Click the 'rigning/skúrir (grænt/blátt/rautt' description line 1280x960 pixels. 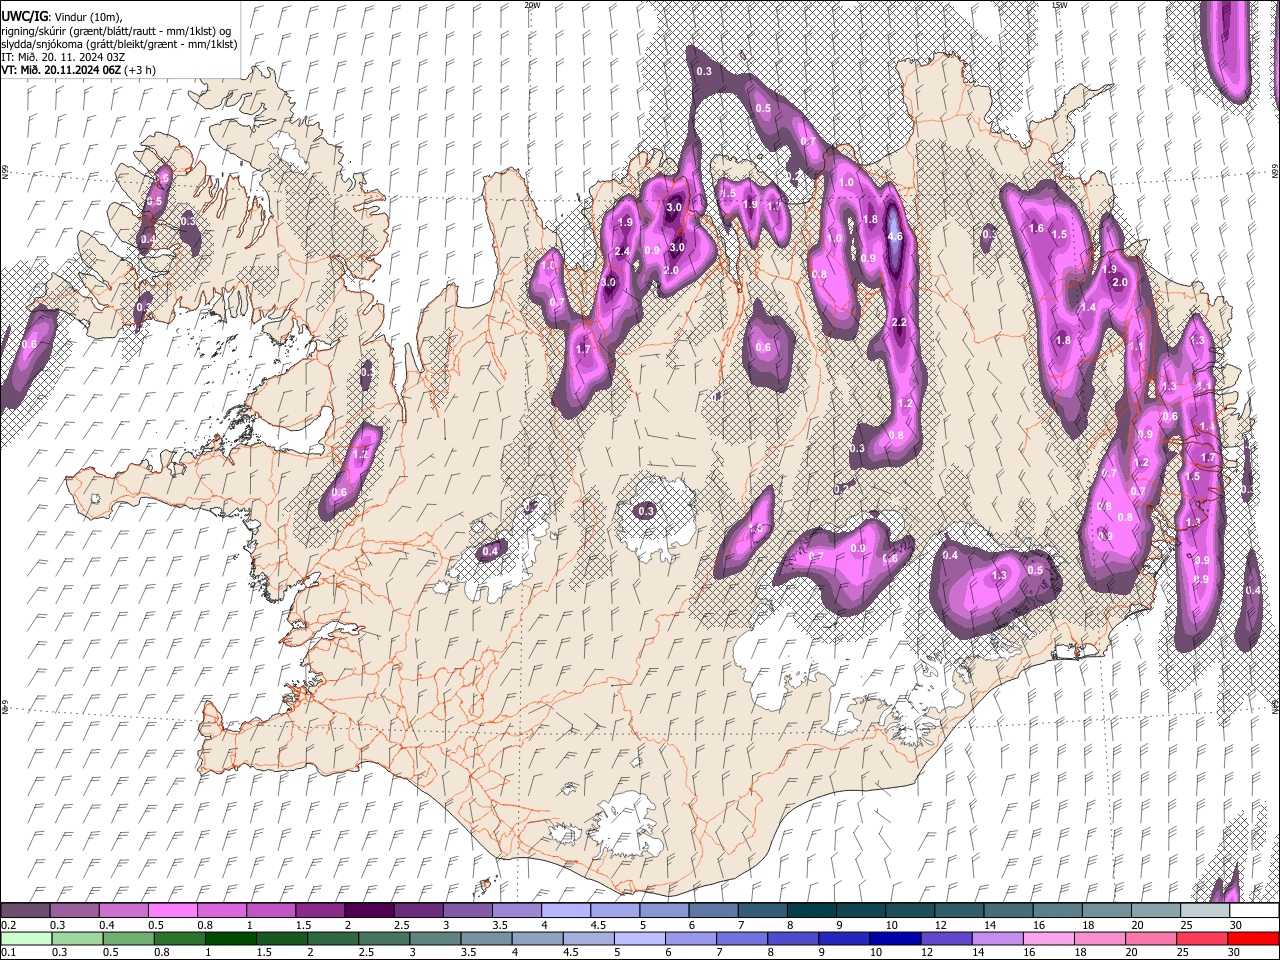[117, 30]
